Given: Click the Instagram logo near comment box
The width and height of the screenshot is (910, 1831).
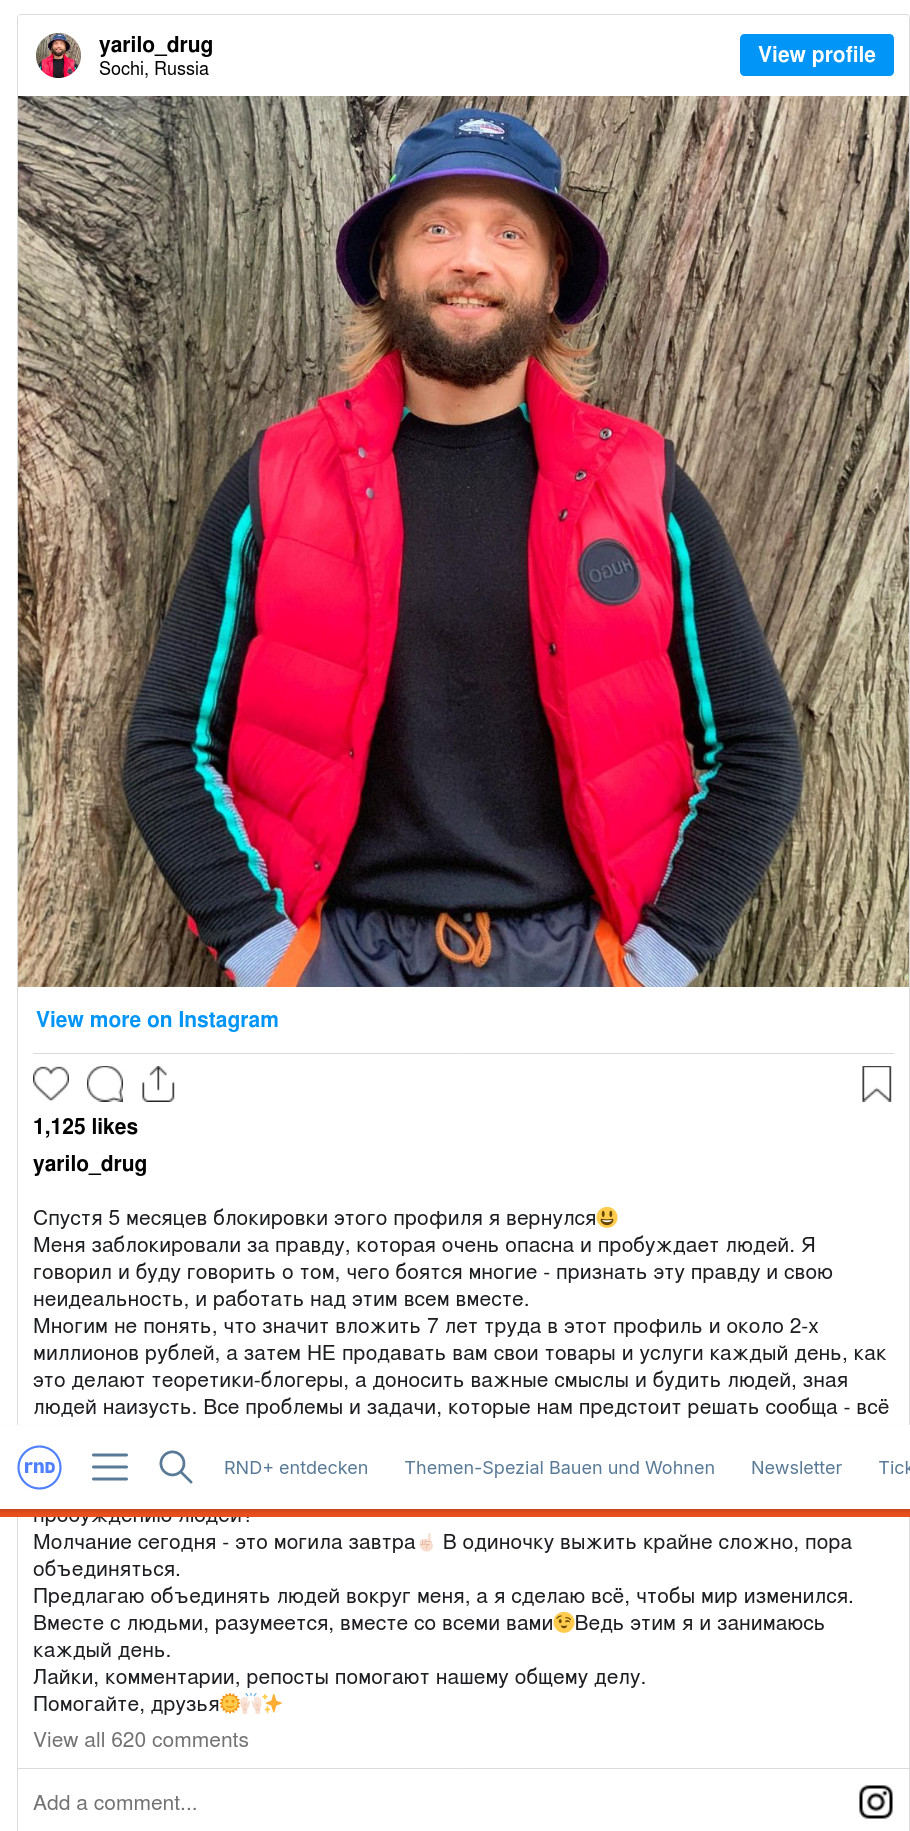Looking at the screenshot, I should pos(876,1802).
